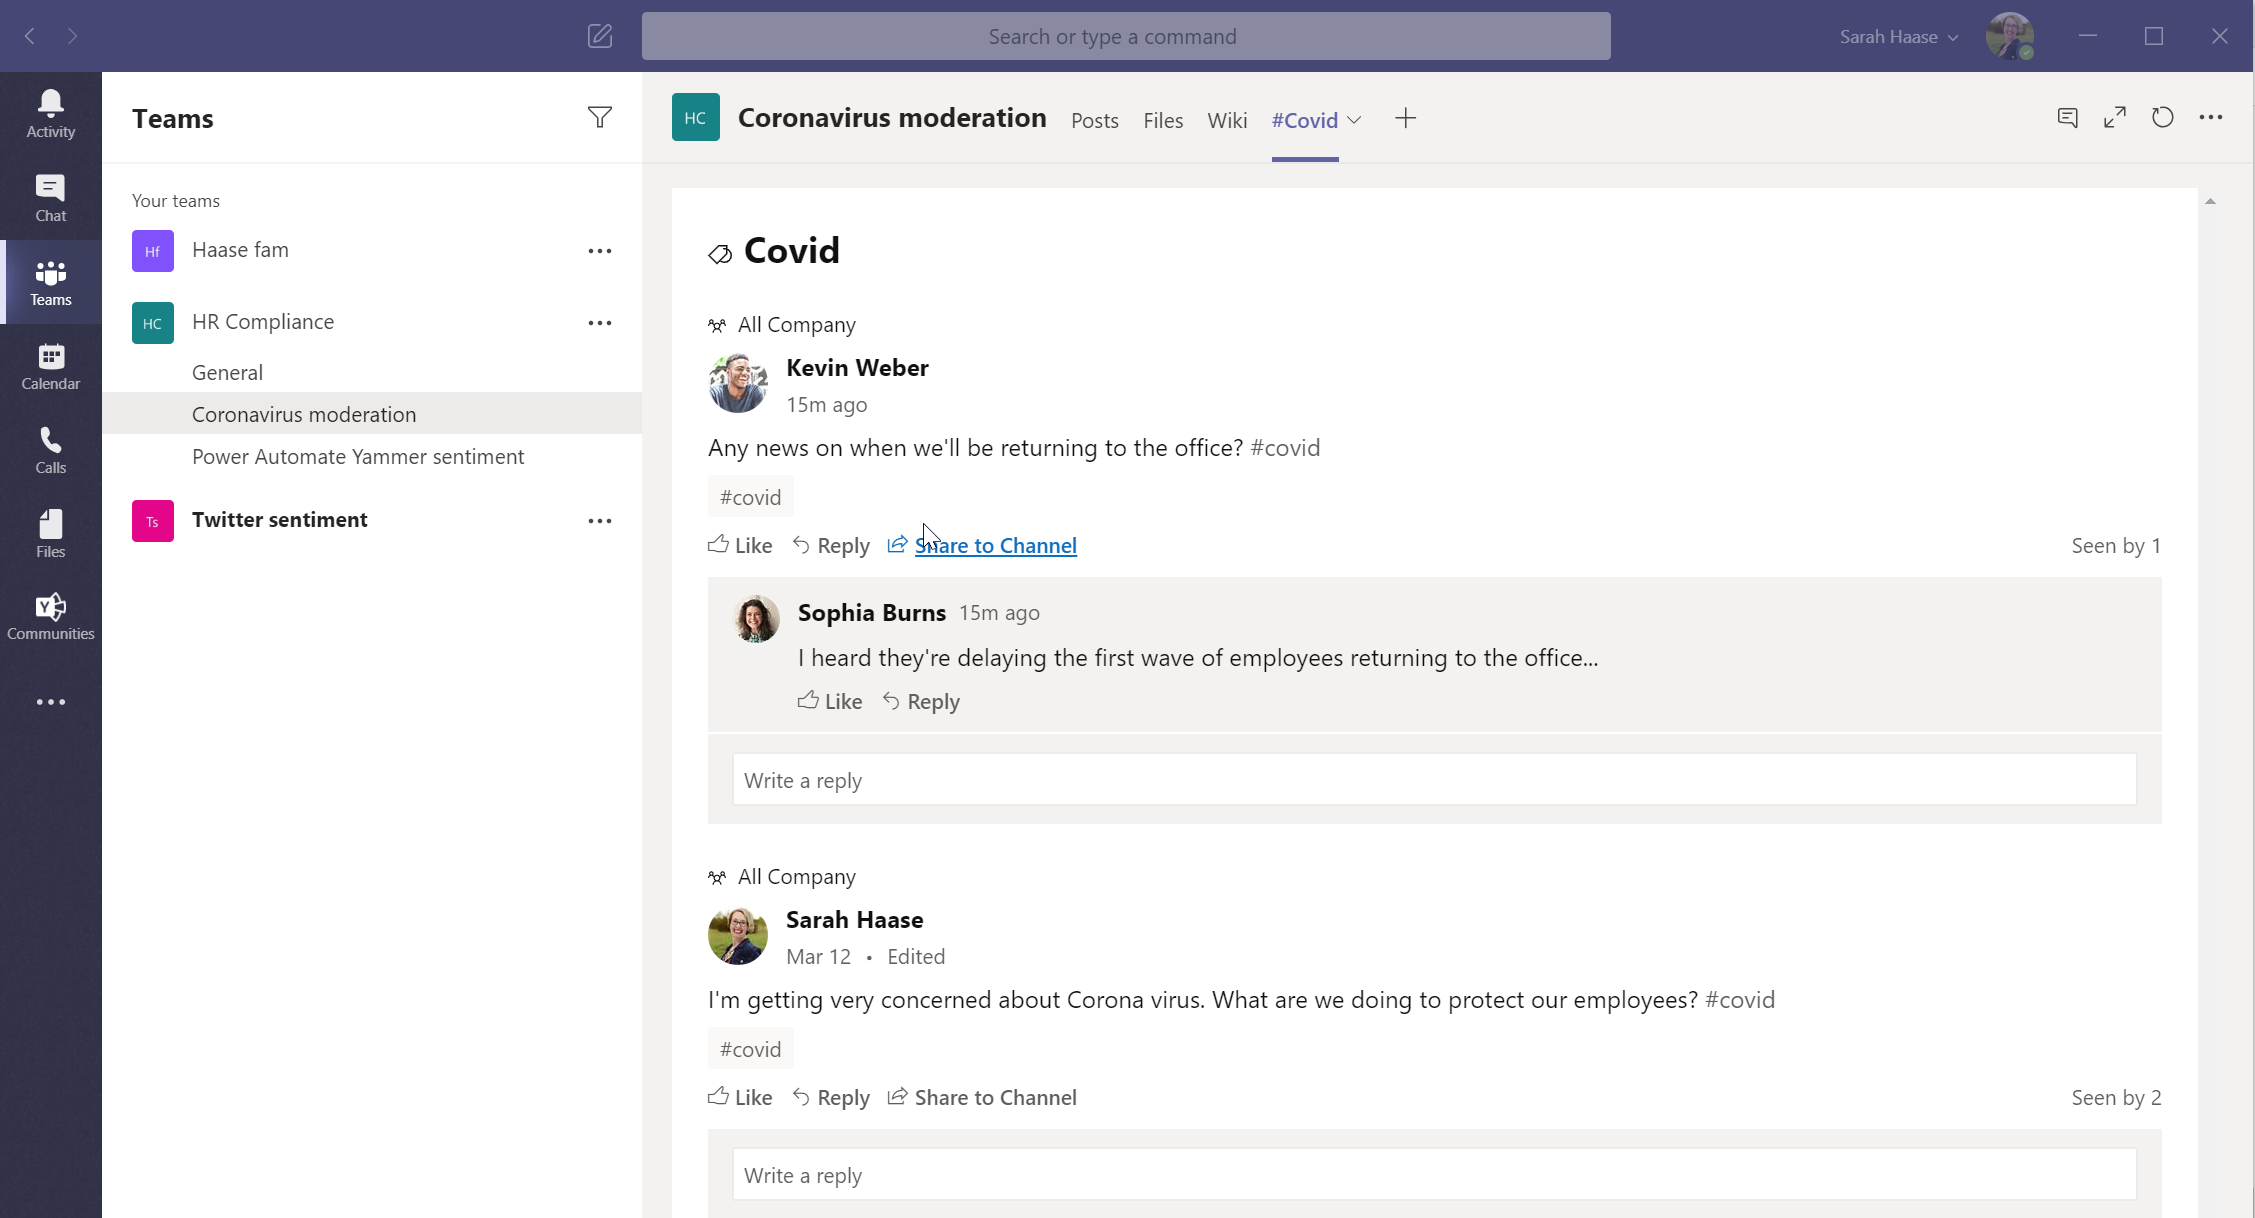Open Files from the left rail

50,531
